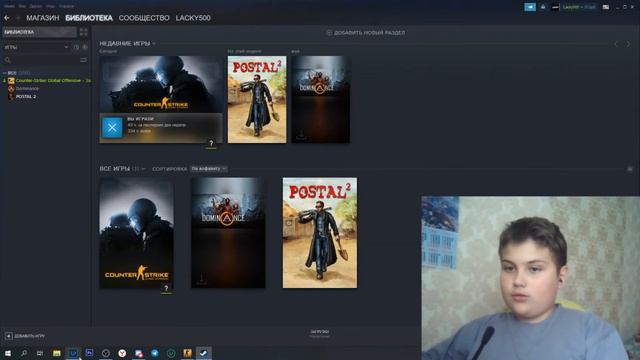Image resolution: width=640 pixels, height=360 pixels.
Task: Open the Counter-Strike cover in all games
Action: (136, 233)
